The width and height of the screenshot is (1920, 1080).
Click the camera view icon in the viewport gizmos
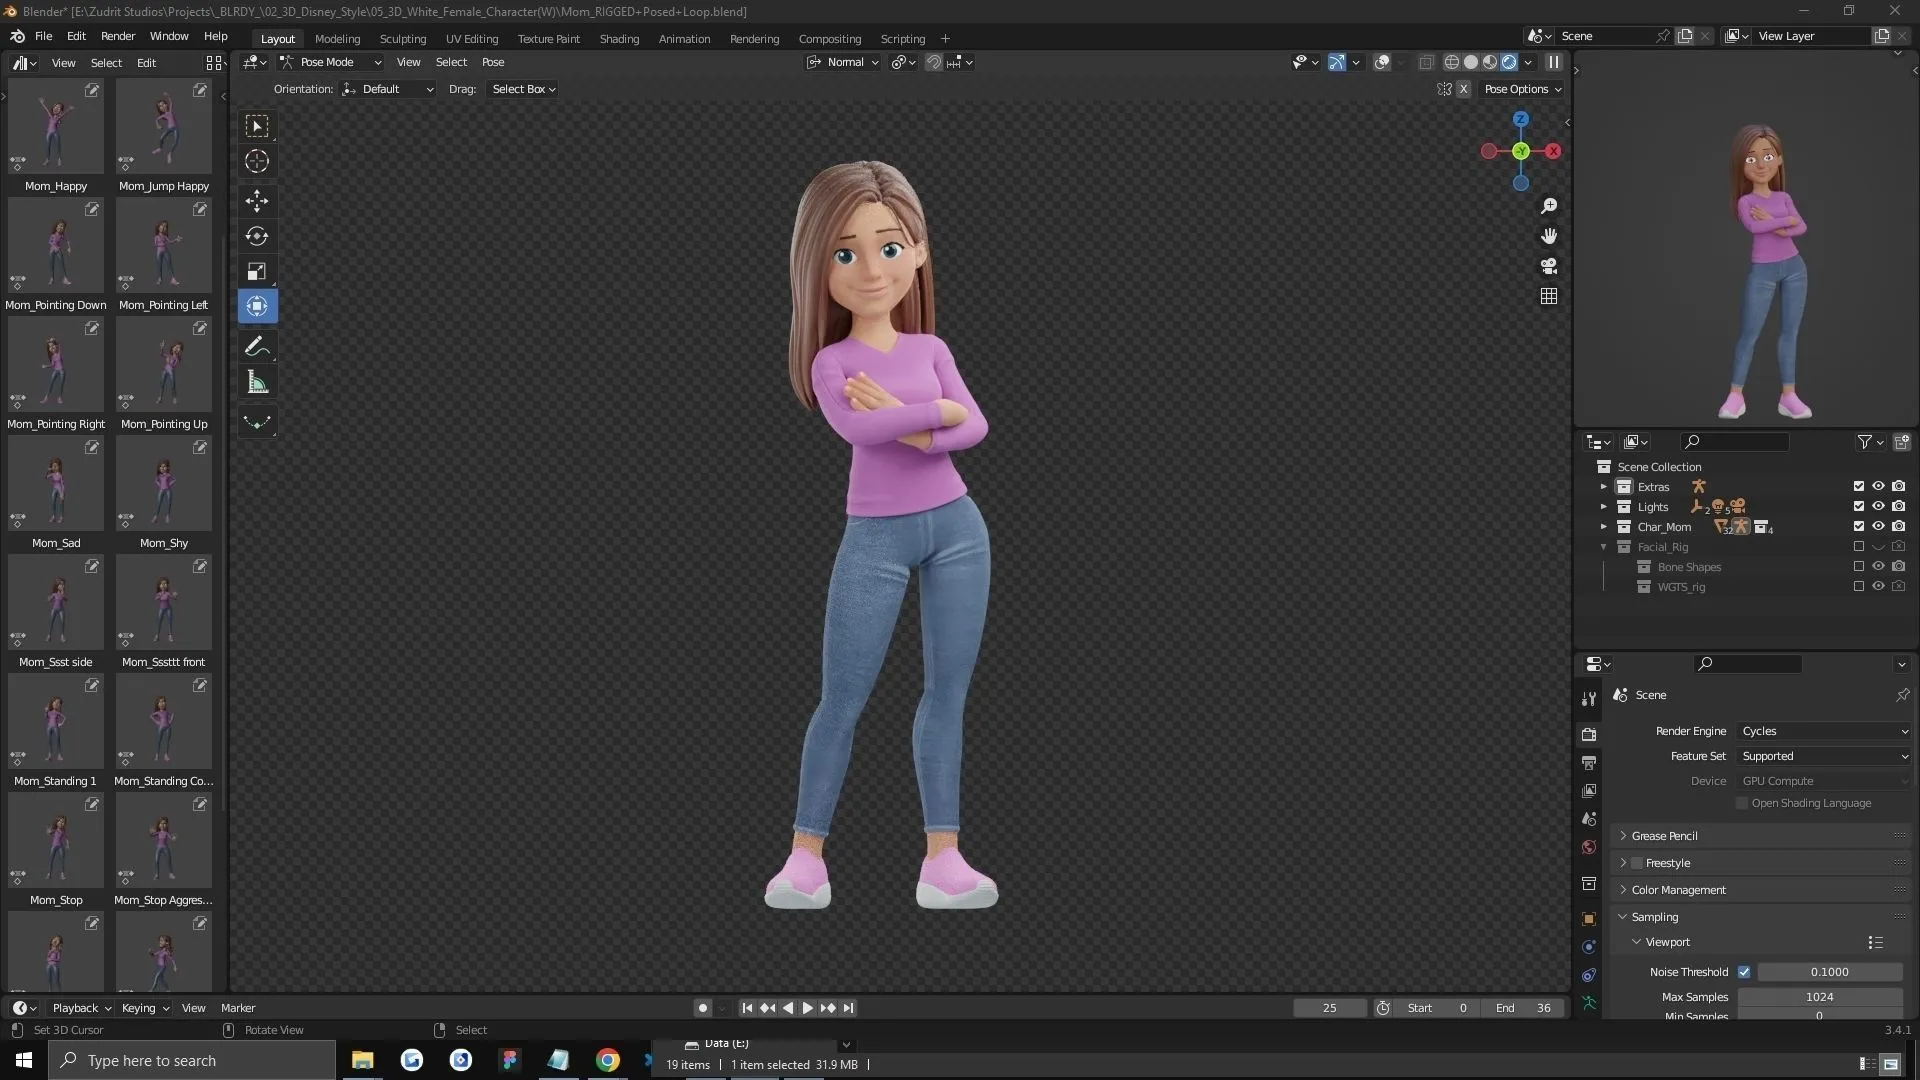click(1548, 266)
